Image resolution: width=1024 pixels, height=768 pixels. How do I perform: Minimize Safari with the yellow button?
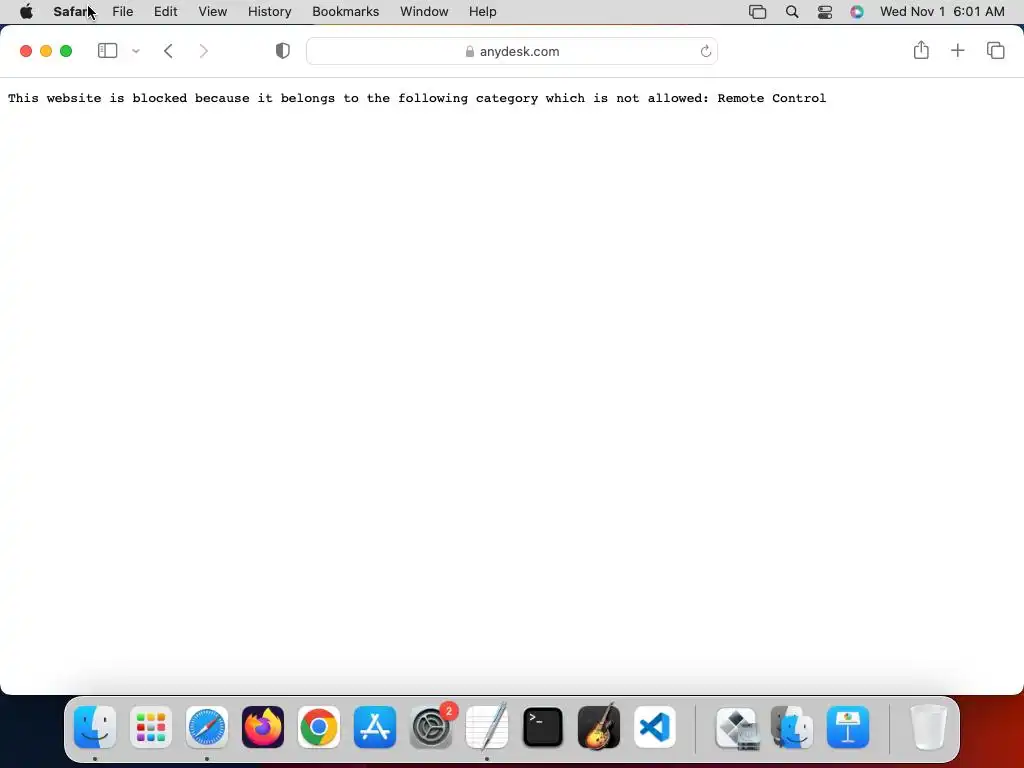[46, 51]
